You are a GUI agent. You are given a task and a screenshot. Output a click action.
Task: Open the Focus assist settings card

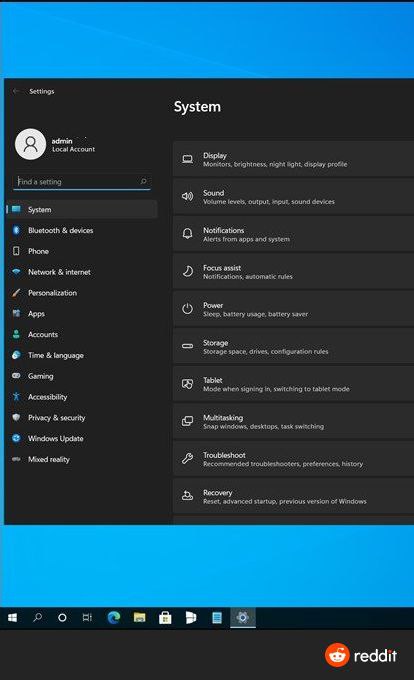[x=293, y=271]
